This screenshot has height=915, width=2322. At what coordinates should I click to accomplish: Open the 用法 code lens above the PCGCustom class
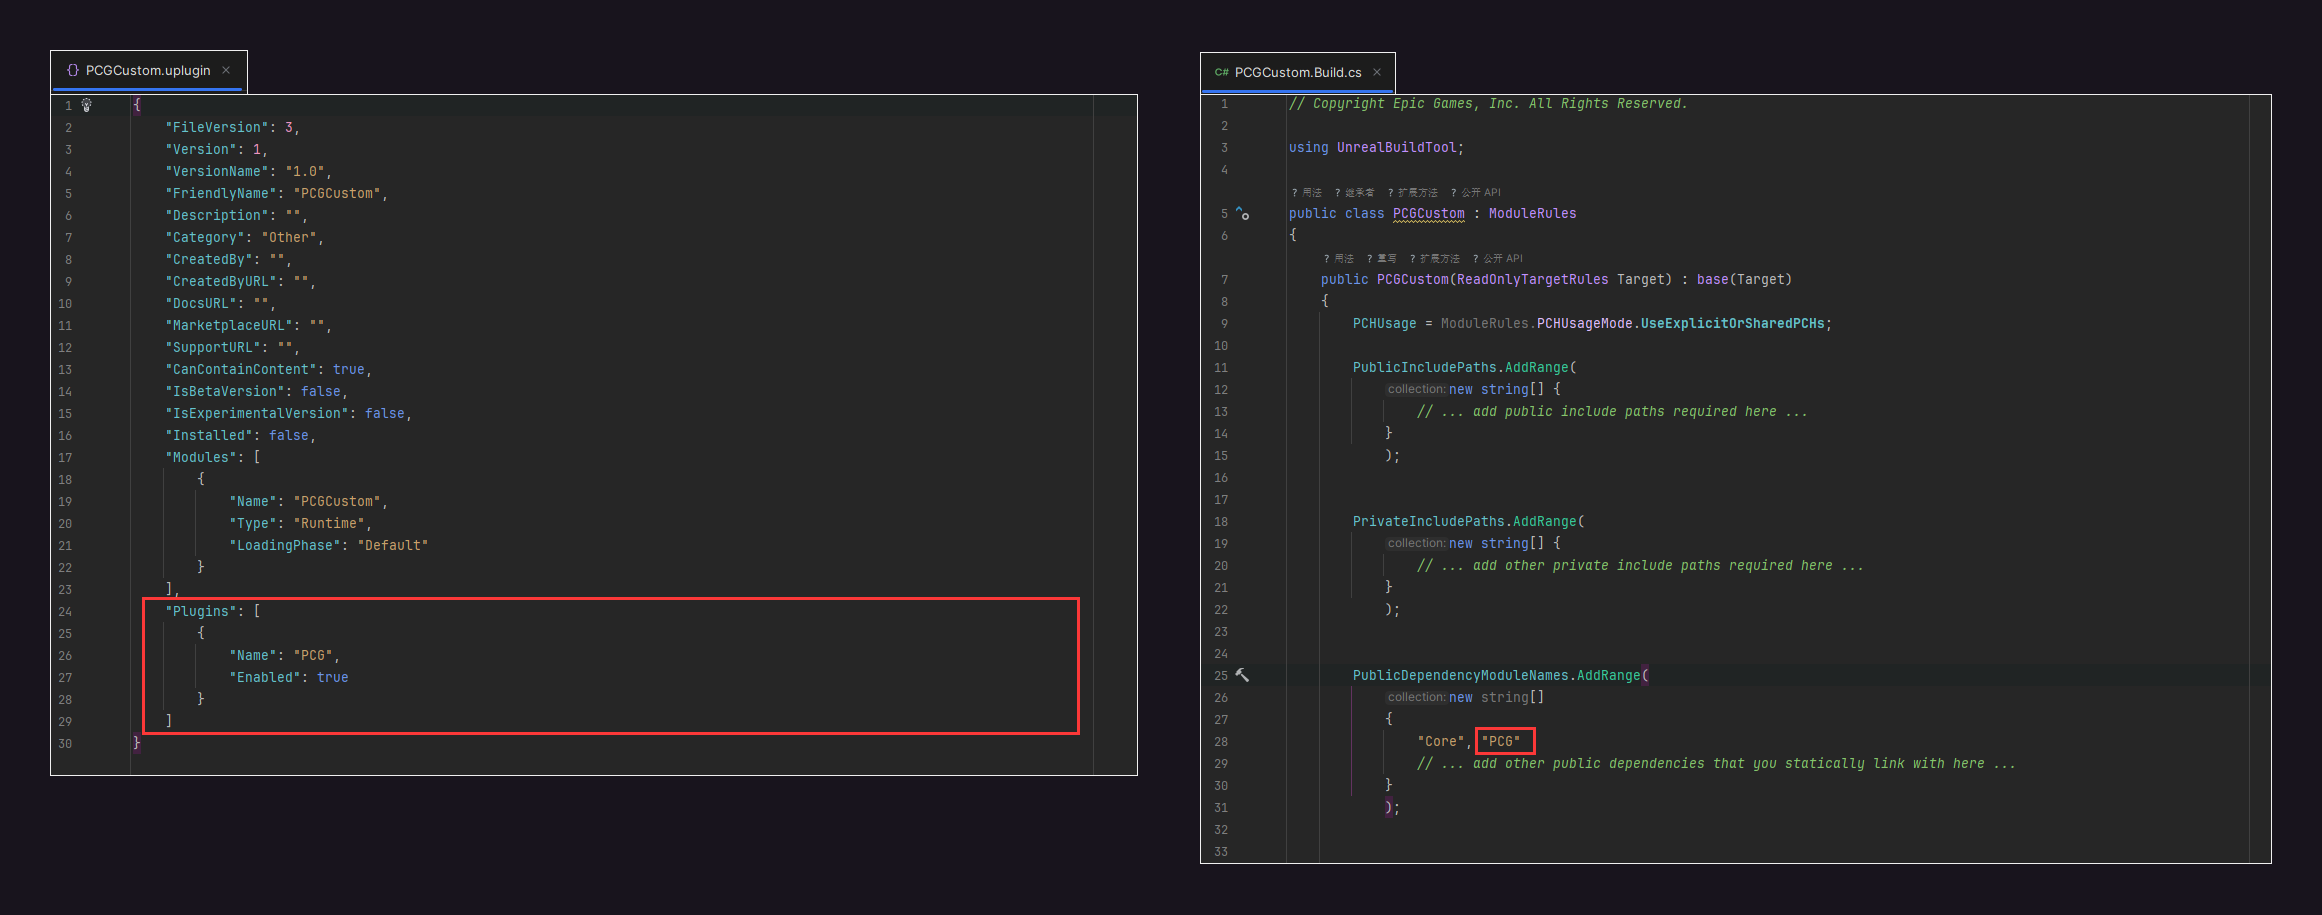(x=1311, y=192)
